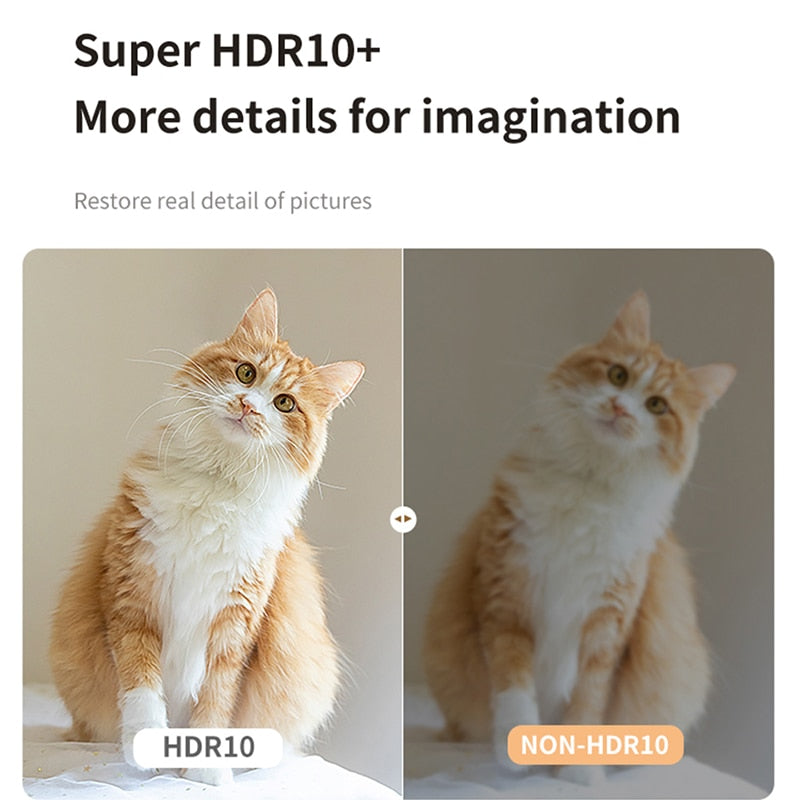The width and height of the screenshot is (800, 800).
Task: Click the sharp HDR10 cat's pink nose
Action: click(247, 407)
